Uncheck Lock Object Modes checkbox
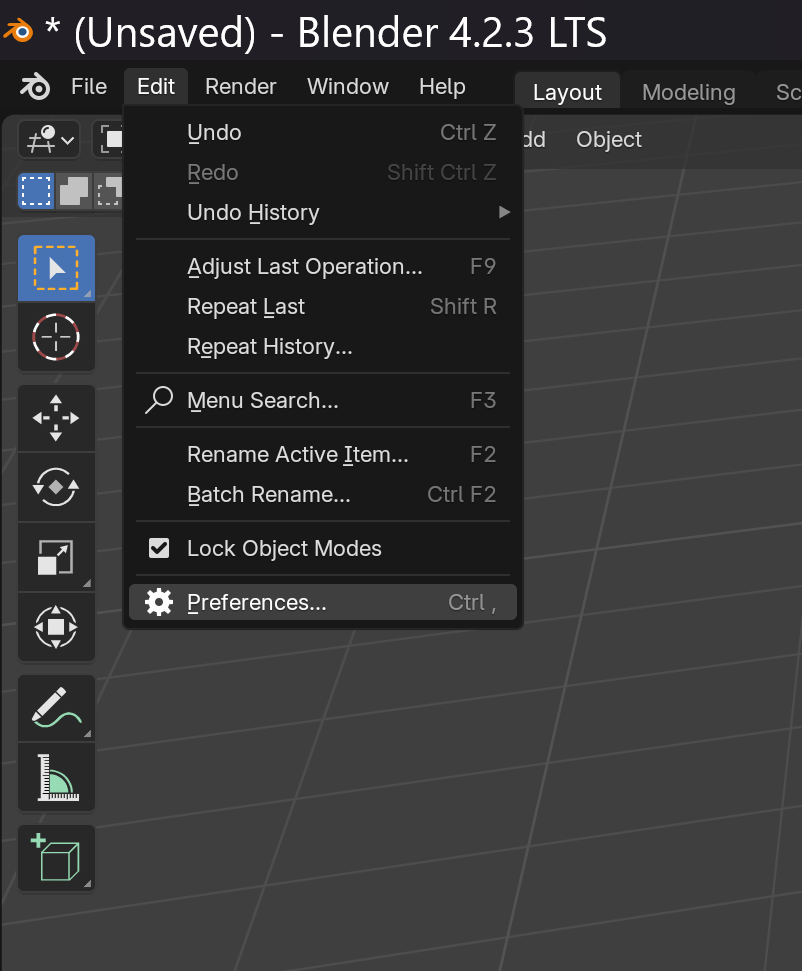 [x=159, y=548]
